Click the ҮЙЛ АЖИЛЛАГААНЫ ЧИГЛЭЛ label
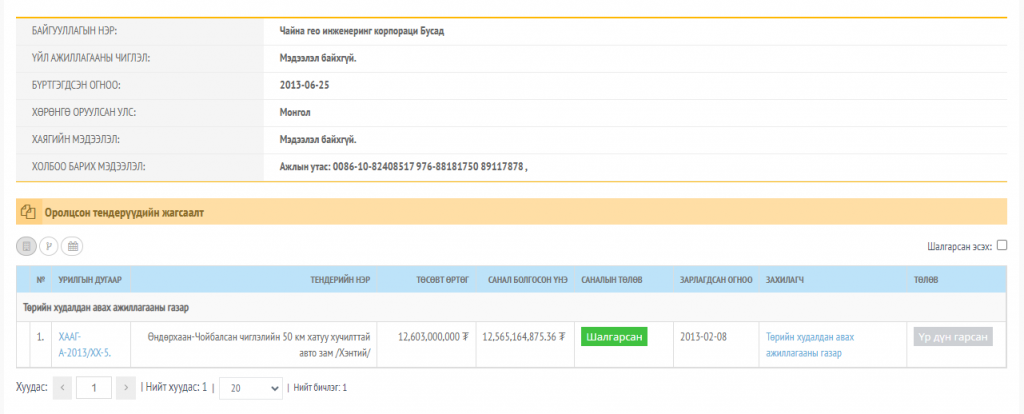Viewport: 1024px width, 414px height. (91, 58)
